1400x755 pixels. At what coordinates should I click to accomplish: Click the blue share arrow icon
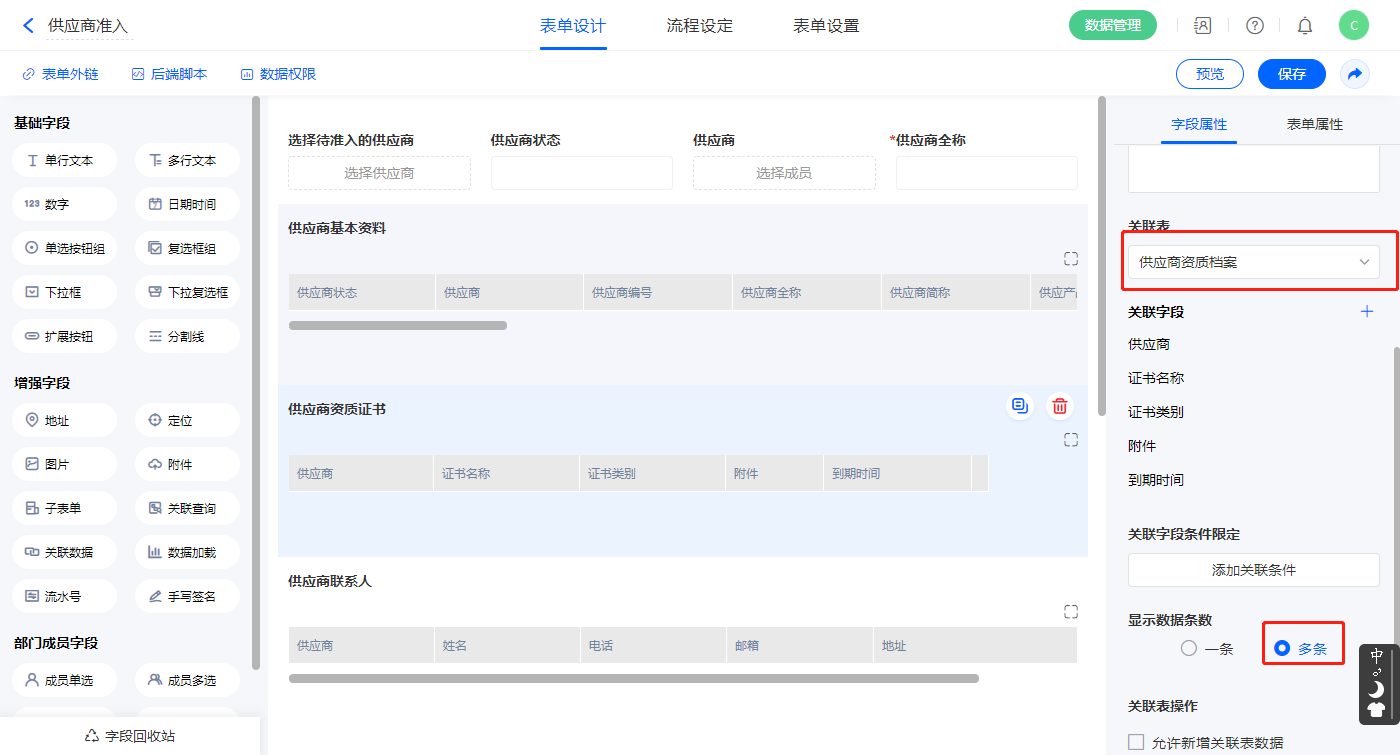point(1355,74)
